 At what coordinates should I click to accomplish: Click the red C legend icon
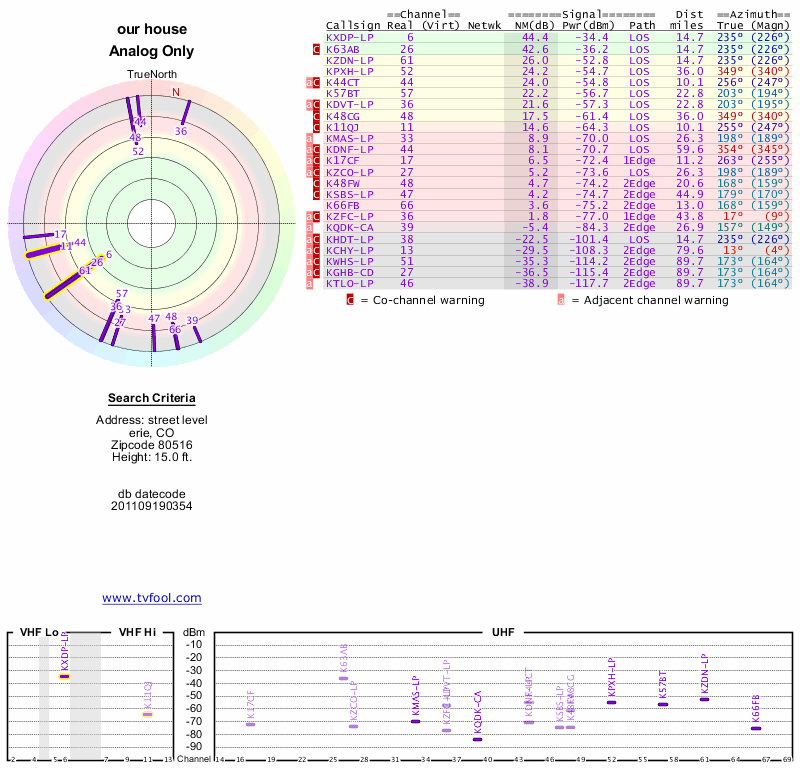click(350, 300)
